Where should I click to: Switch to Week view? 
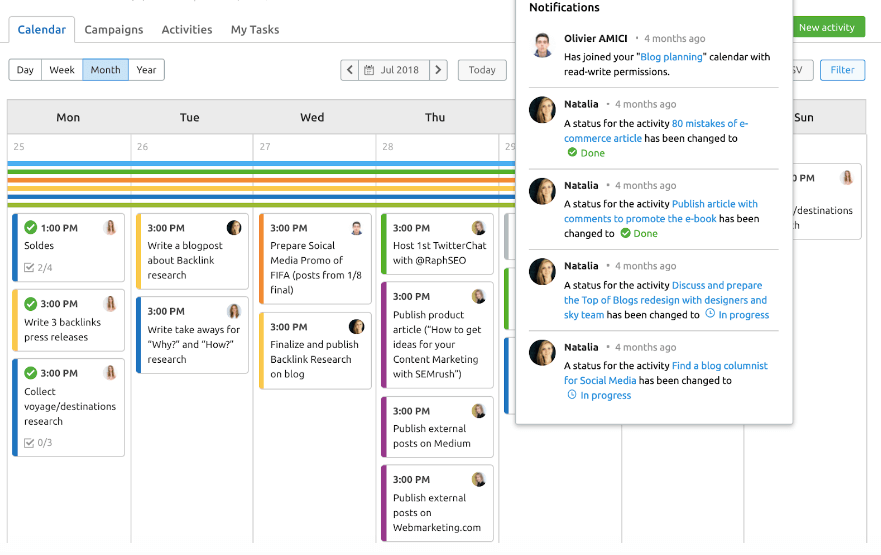62,70
